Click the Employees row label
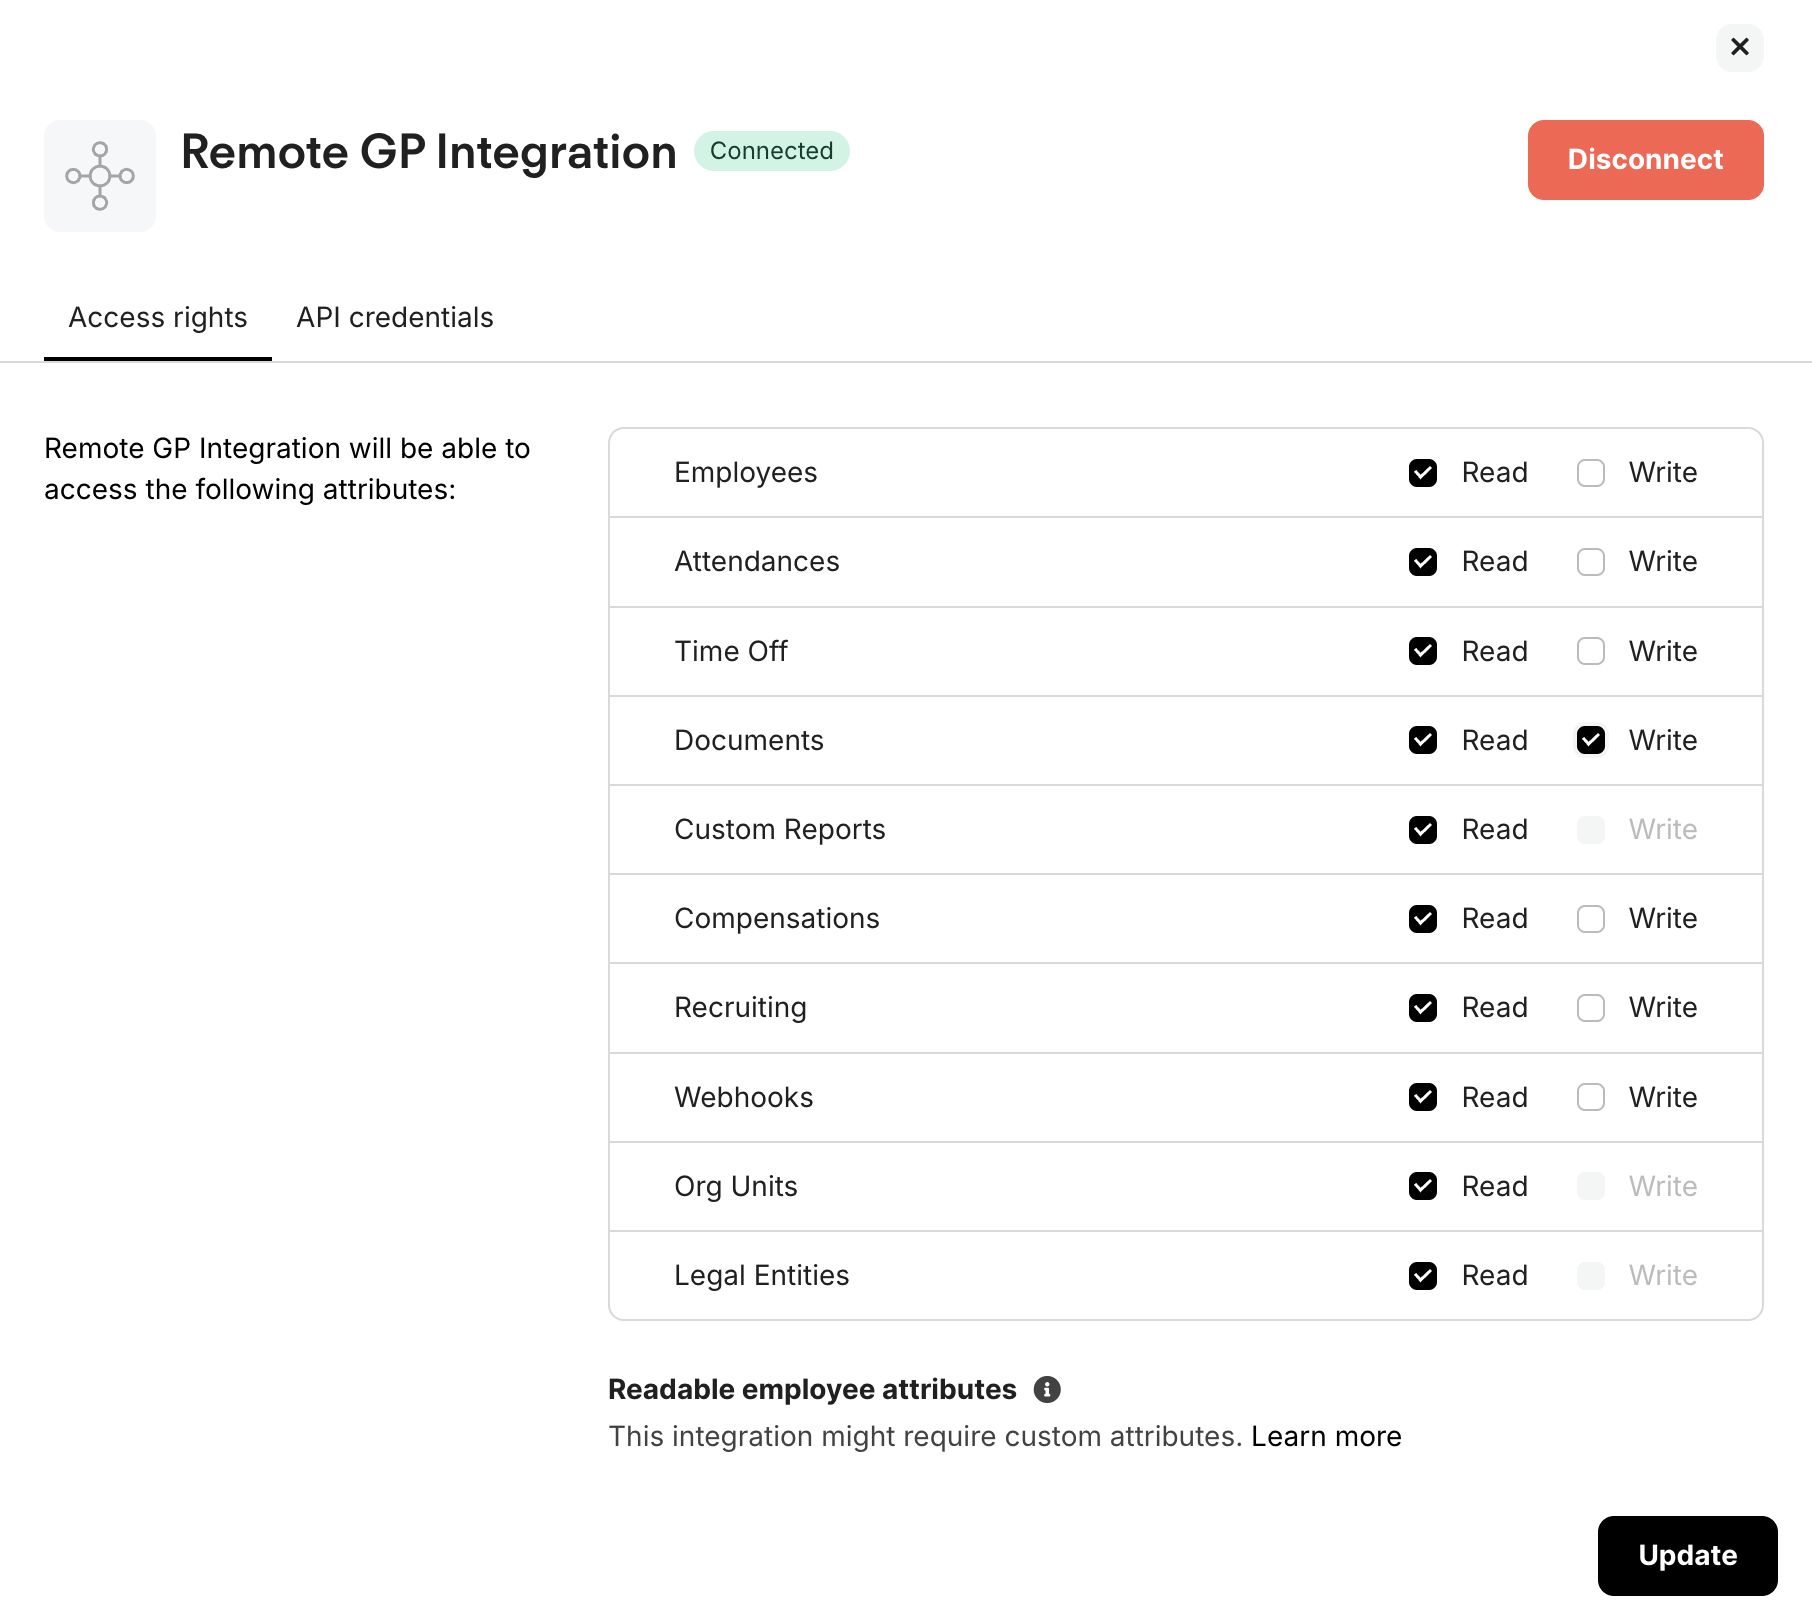The image size is (1812, 1616). pyautogui.click(x=745, y=472)
